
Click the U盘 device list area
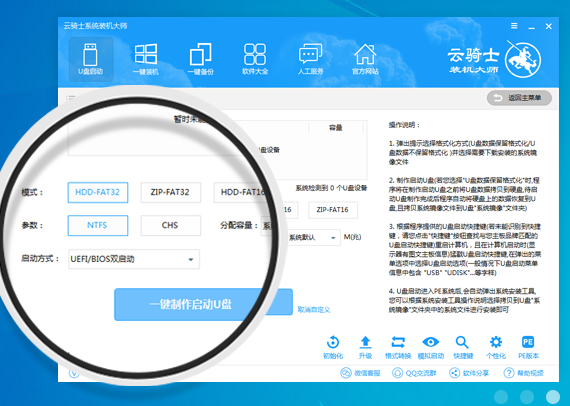click(217, 150)
